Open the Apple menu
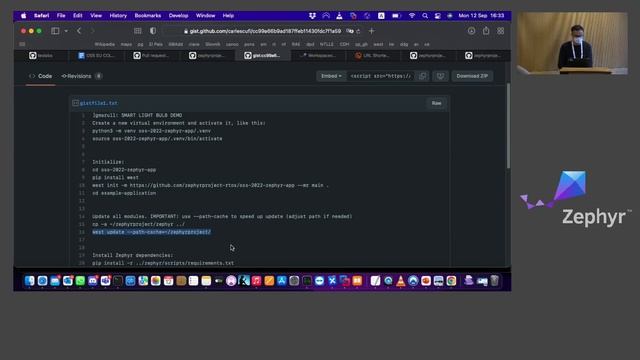The height and width of the screenshot is (360, 640). [x=24, y=16]
